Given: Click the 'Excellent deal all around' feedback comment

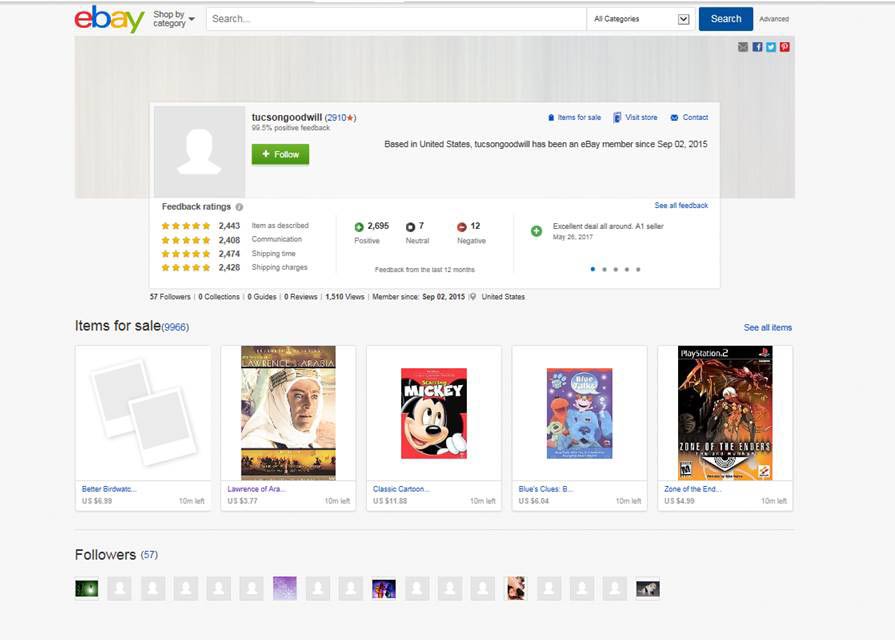Looking at the screenshot, I should click(608, 227).
